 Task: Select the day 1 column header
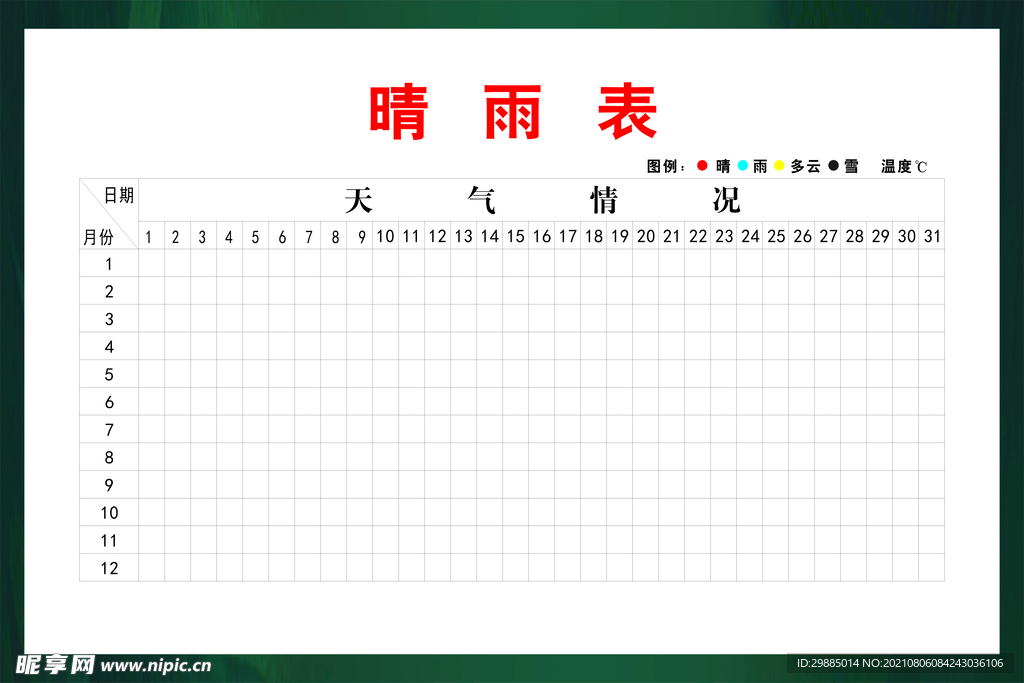[x=149, y=237]
